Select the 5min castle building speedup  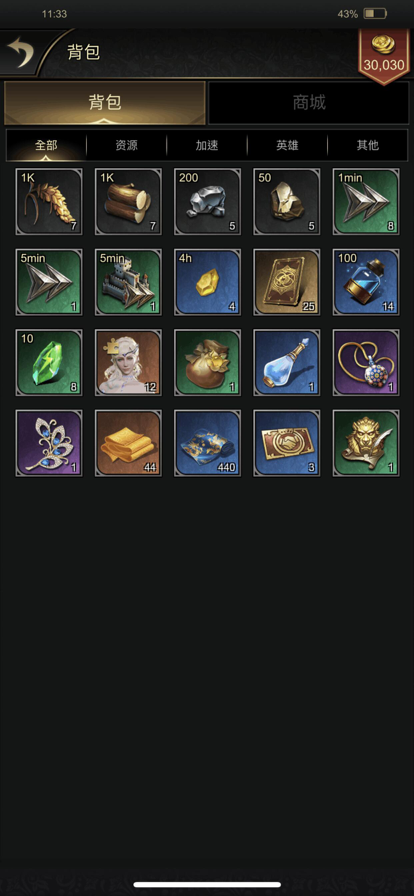tap(128, 282)
